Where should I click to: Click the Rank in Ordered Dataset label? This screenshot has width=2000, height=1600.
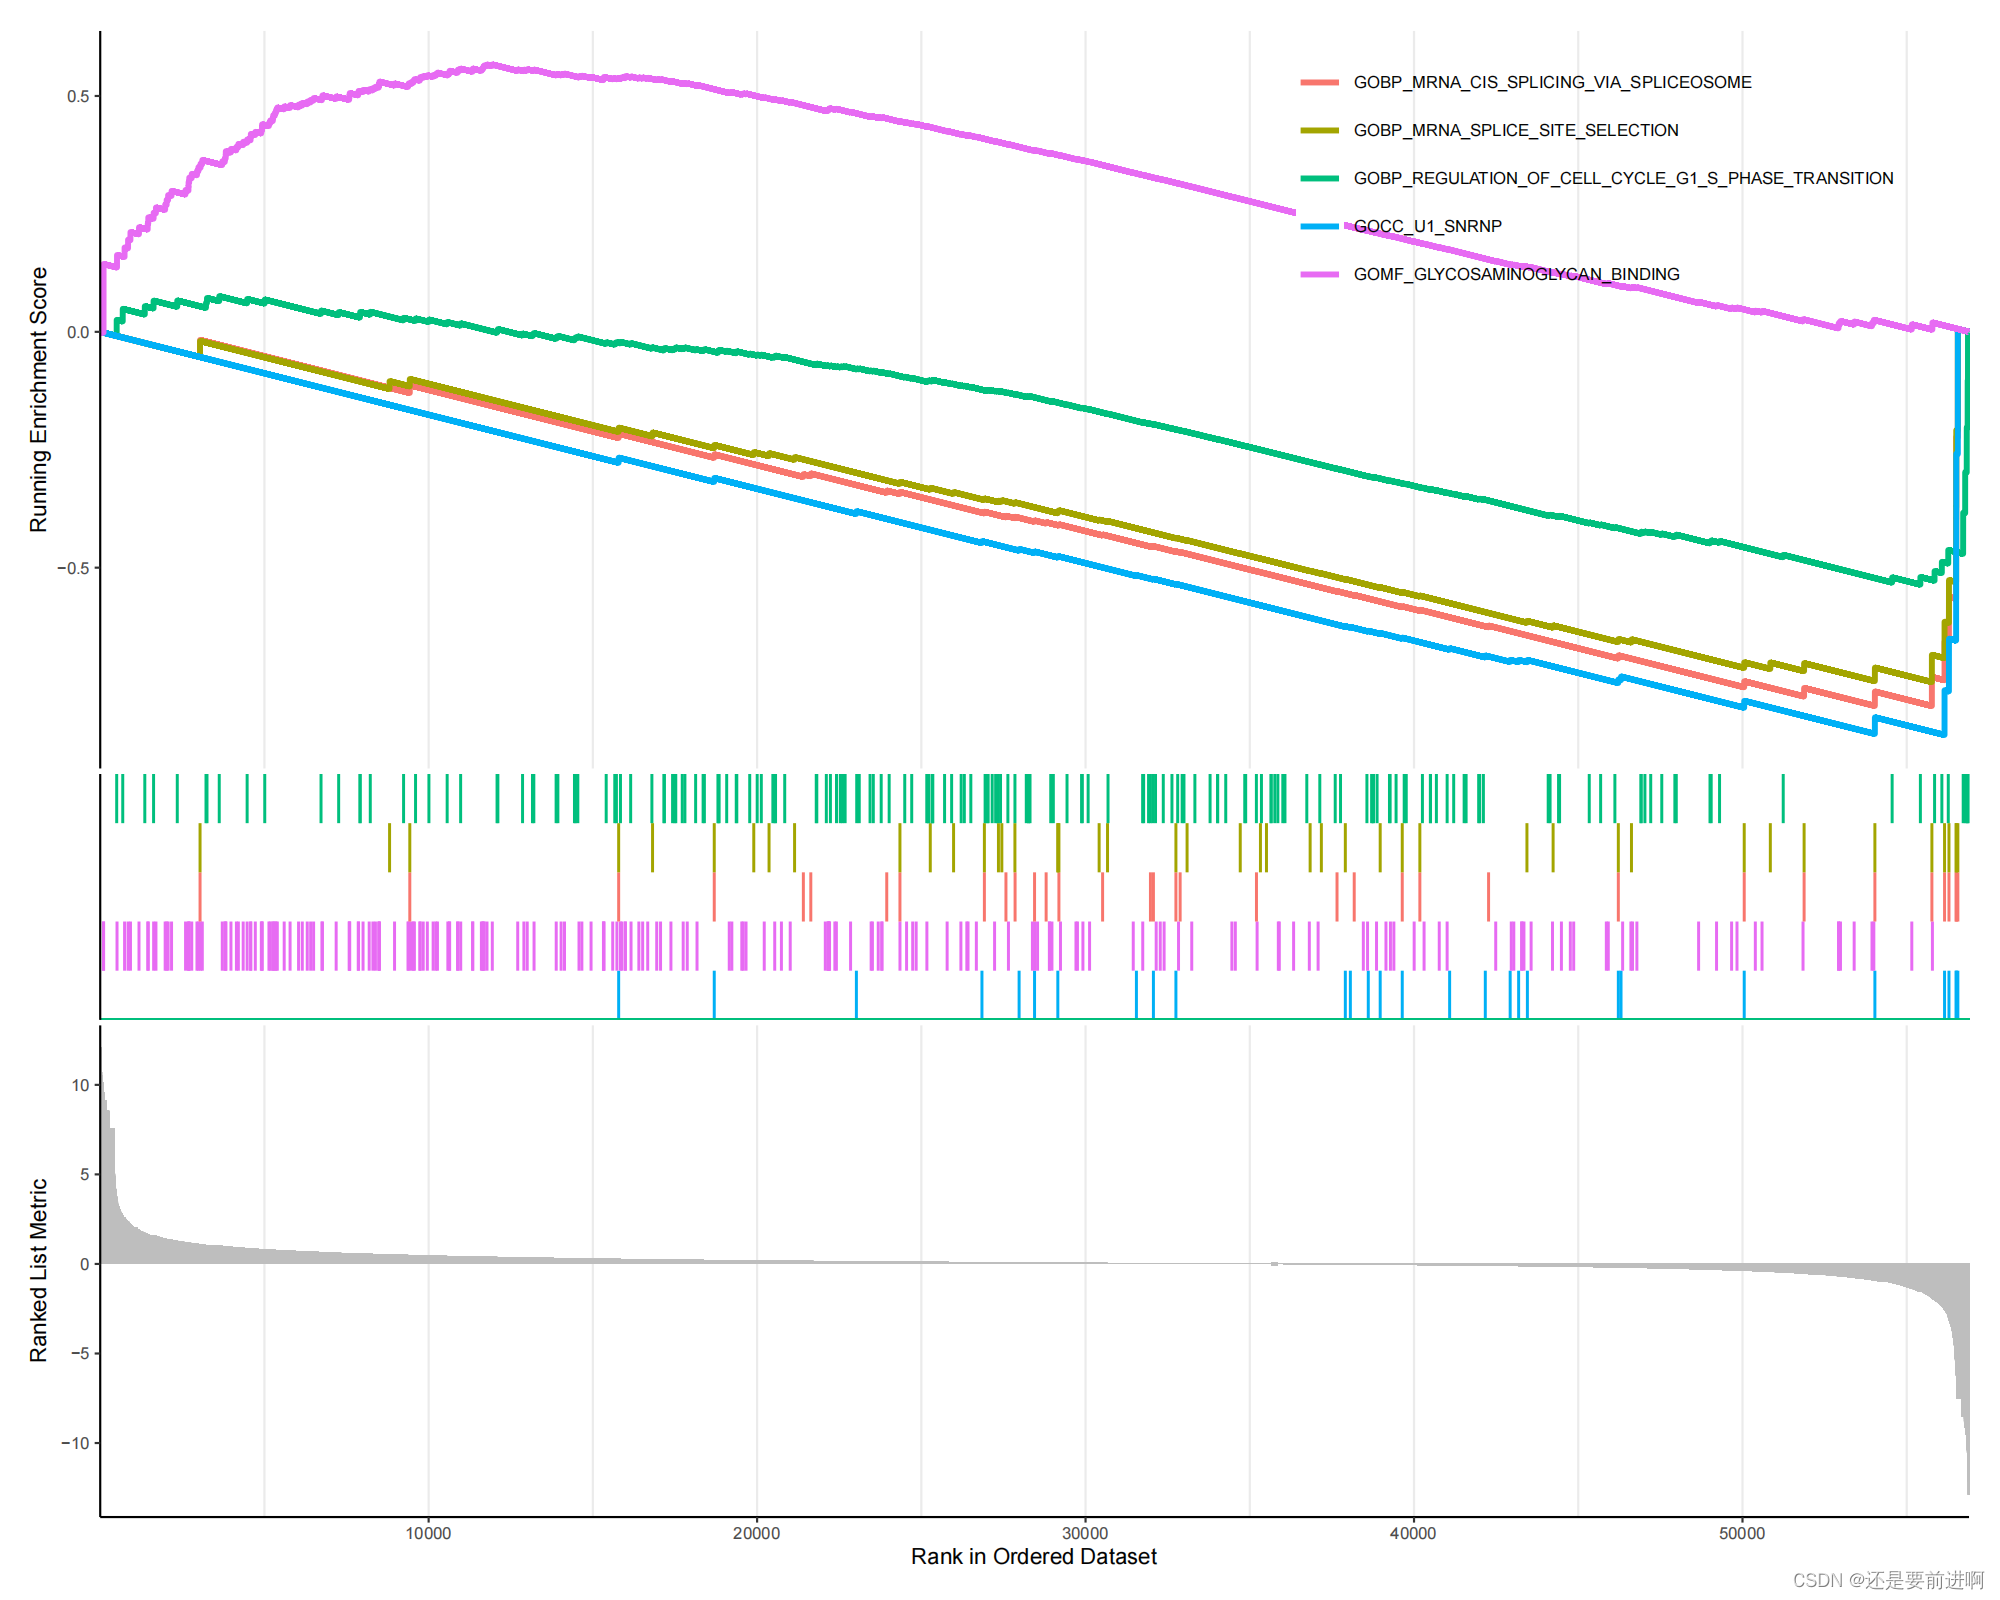(1033, 1557)
